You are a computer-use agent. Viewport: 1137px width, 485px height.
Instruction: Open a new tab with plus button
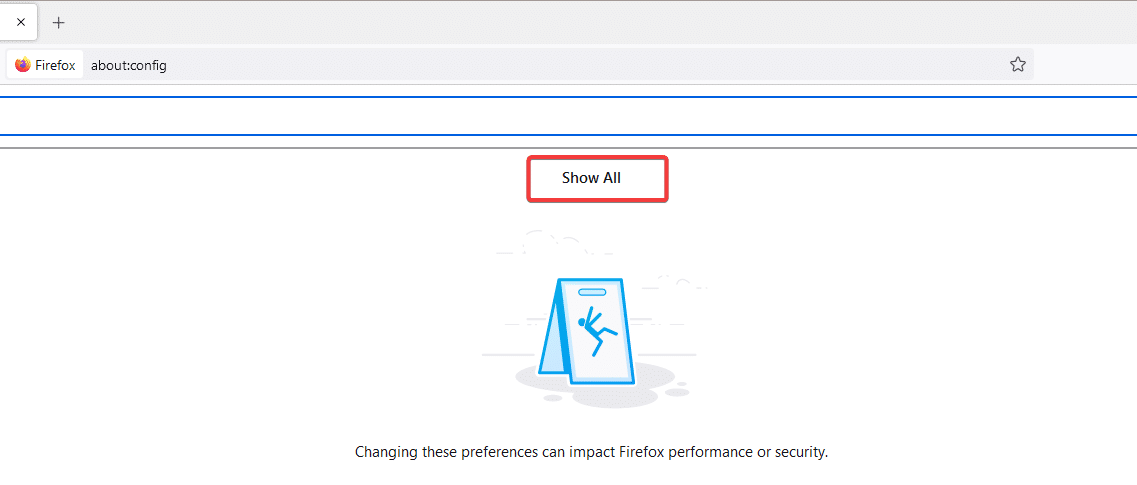pos(59,22)
